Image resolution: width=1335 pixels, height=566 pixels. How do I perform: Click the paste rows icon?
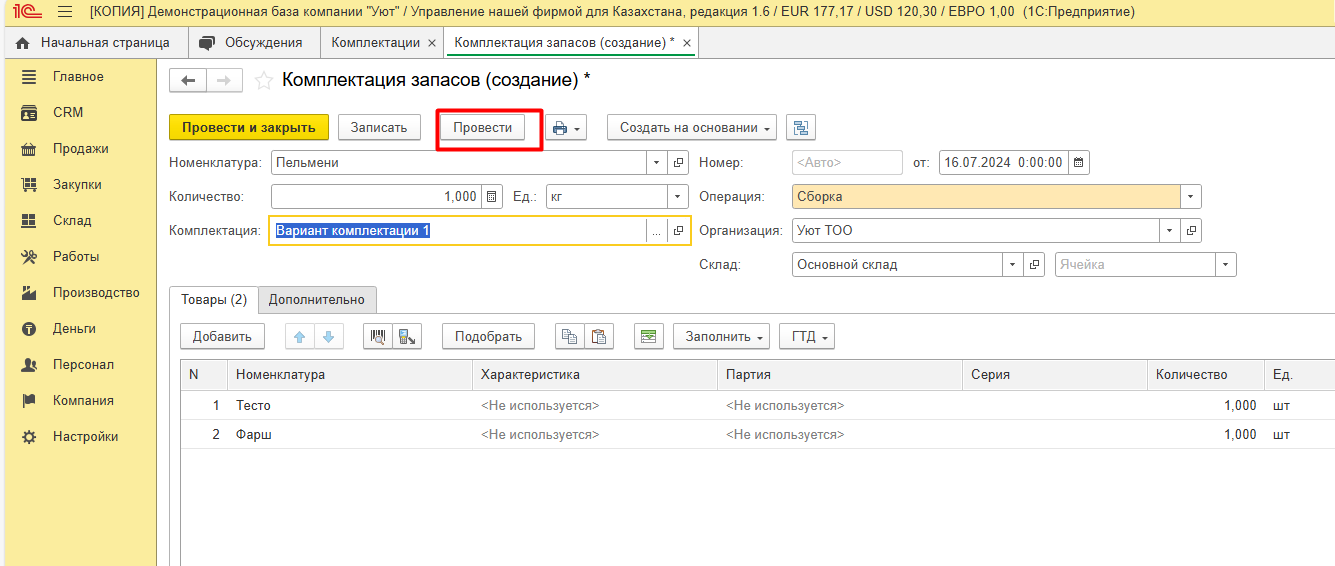(598, 337)
